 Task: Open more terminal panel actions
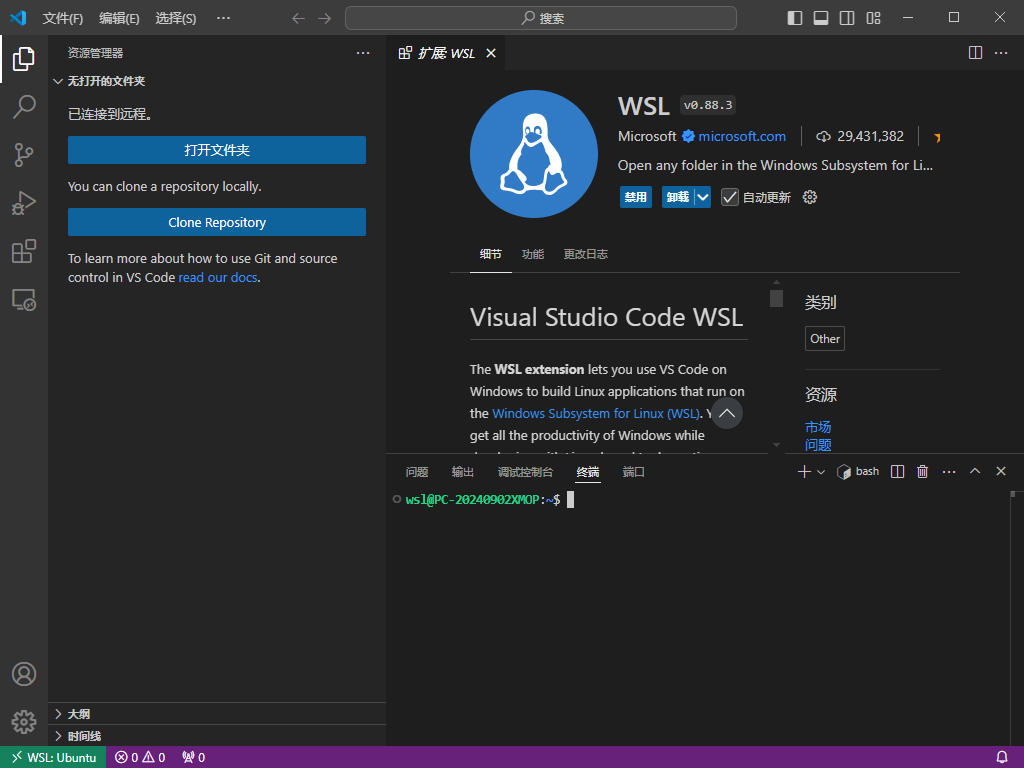click(949, 472)
